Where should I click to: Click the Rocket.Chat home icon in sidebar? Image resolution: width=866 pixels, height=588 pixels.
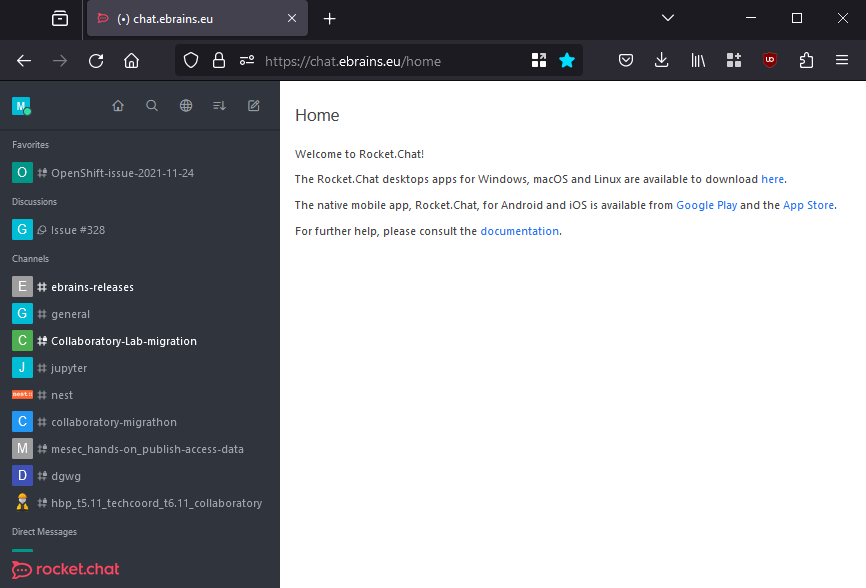click(x=118, y=105)
